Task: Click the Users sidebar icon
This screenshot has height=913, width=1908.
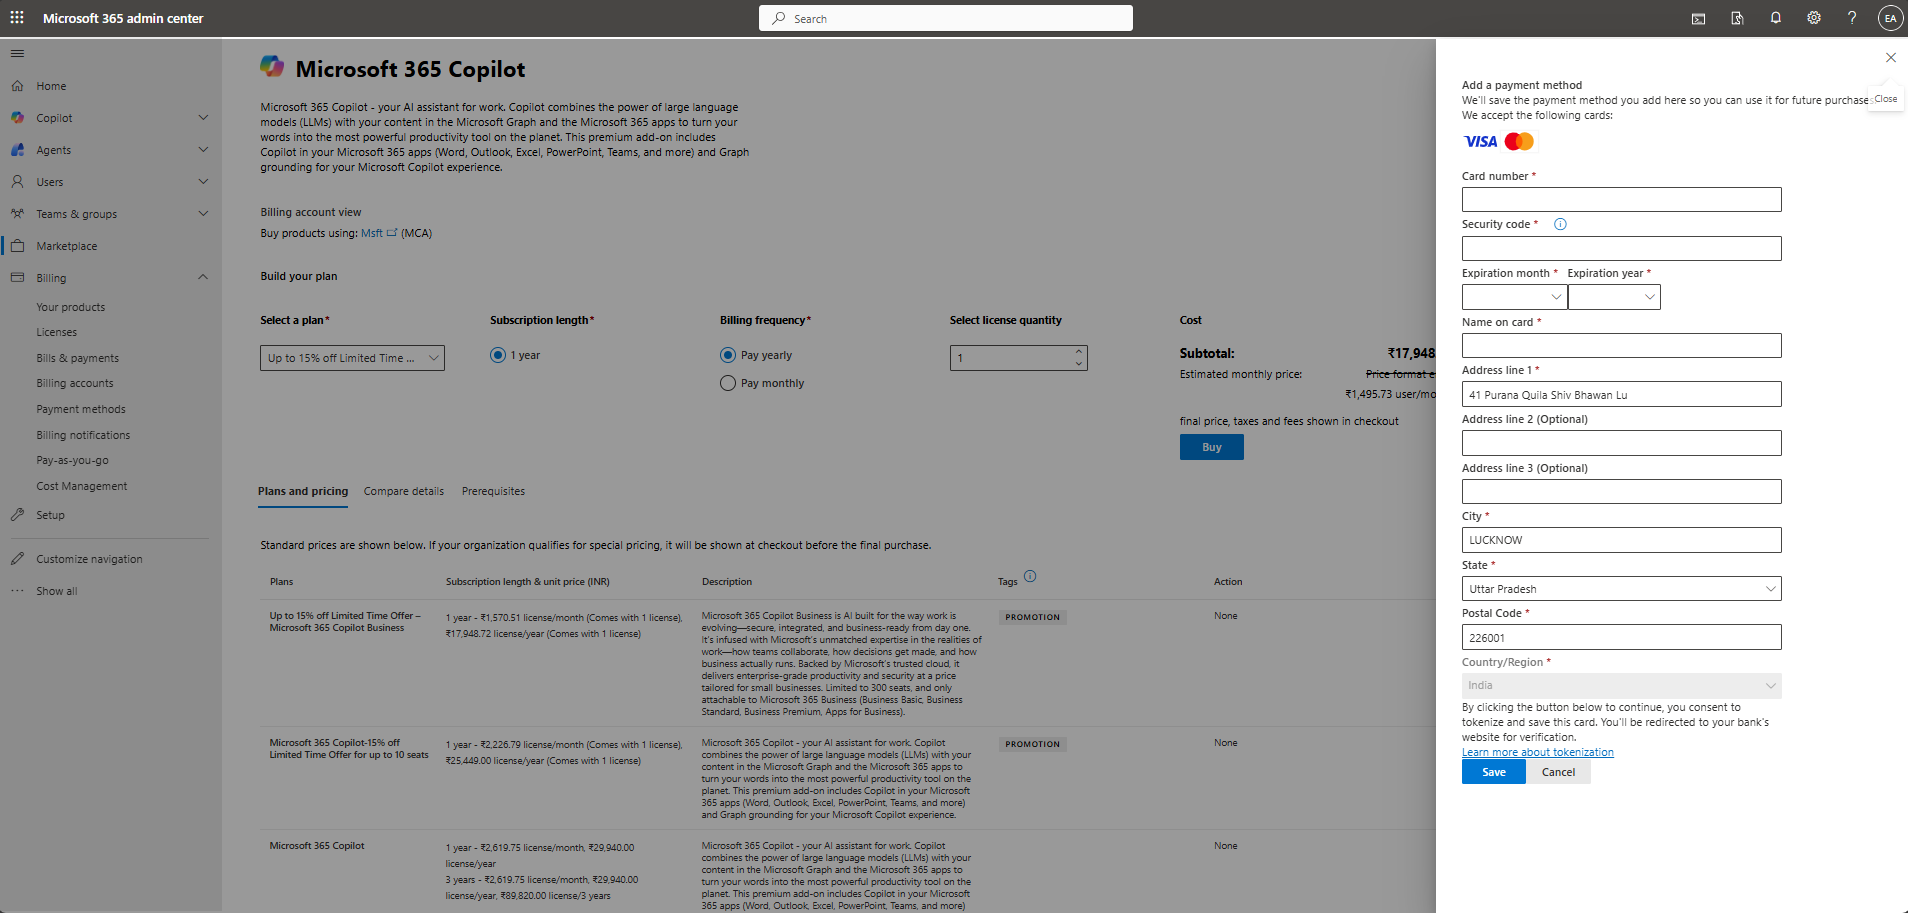Action: click(x=17, y=182)
